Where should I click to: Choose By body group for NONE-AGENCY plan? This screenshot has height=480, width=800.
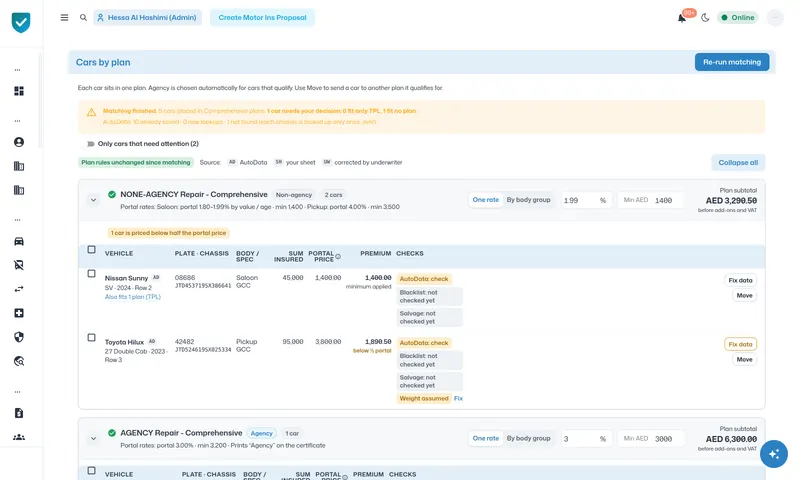(x=528, y=200)
